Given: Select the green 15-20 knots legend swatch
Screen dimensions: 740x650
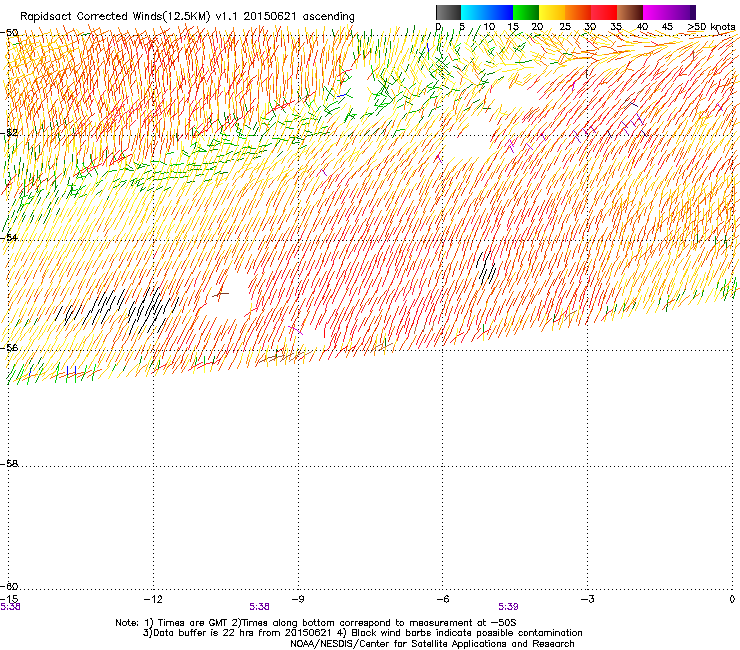Looking at the screenshot, I should click(526, 12).
